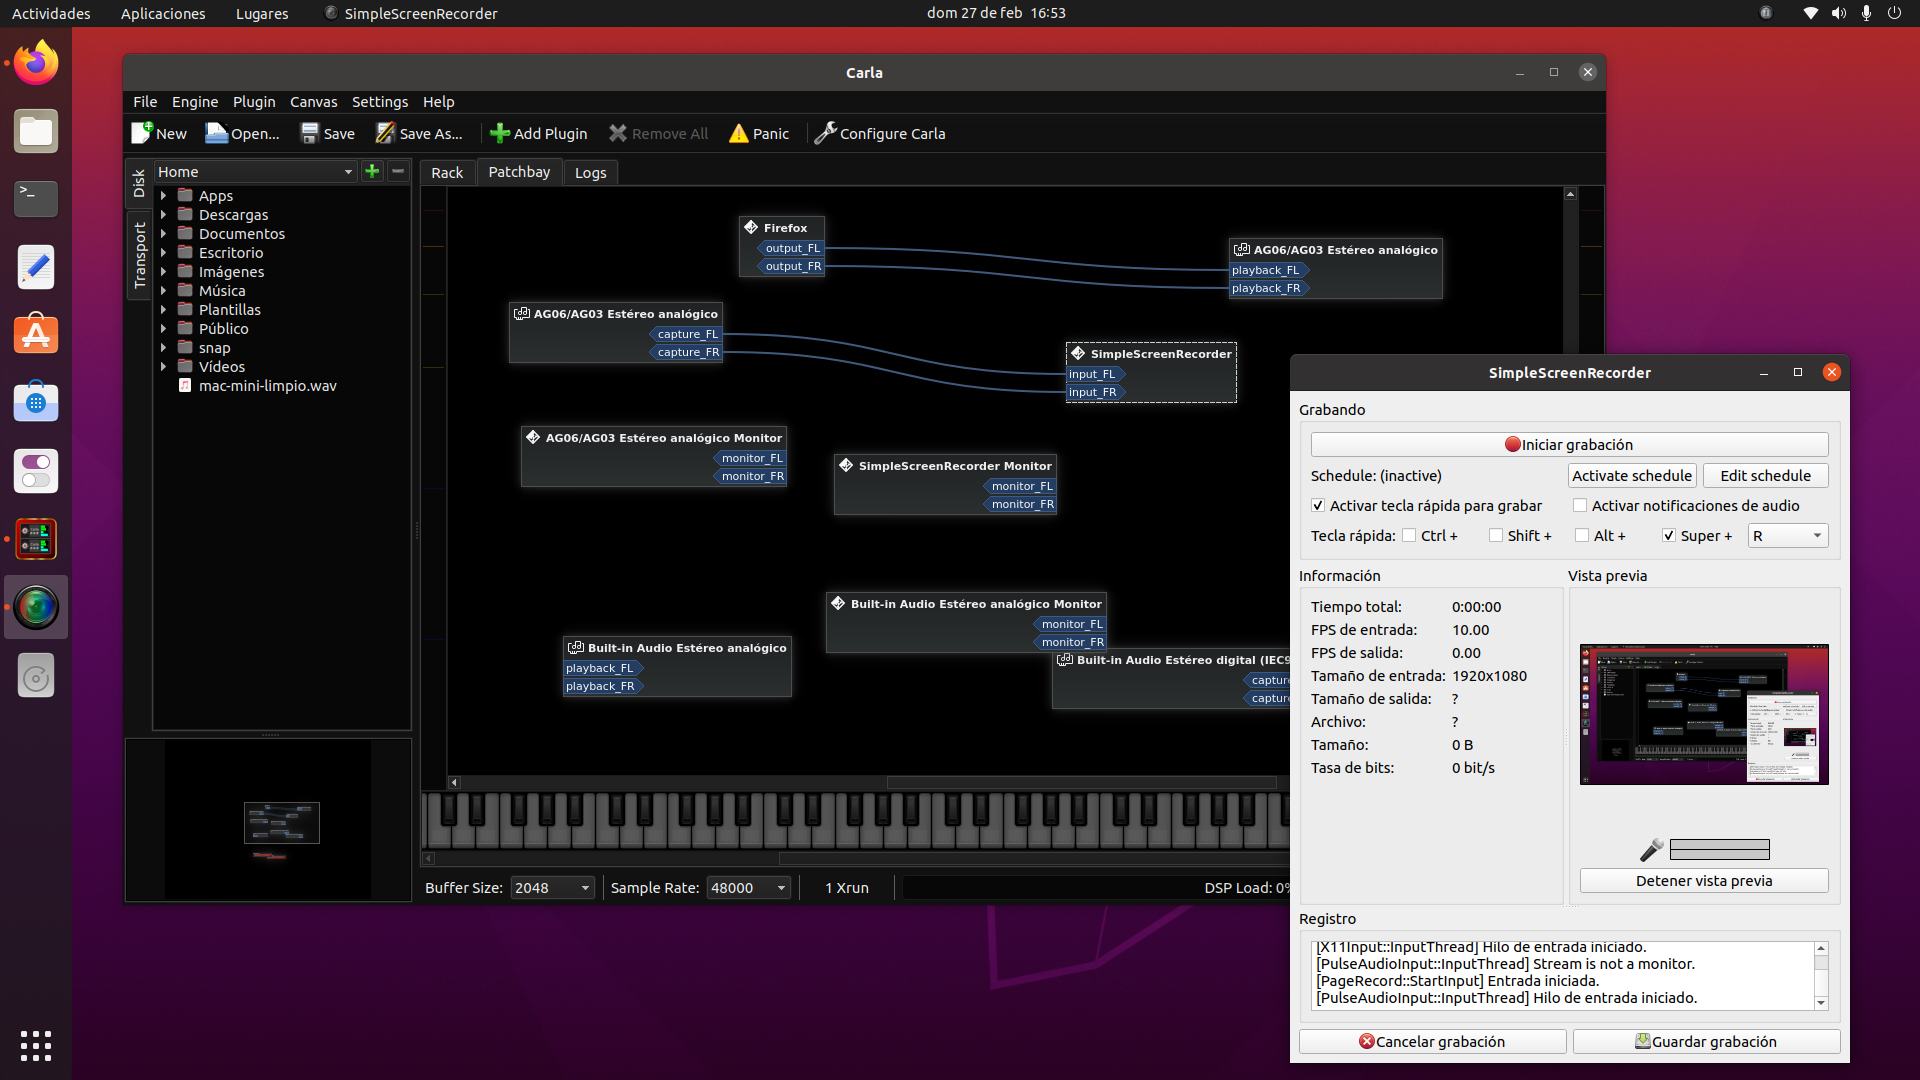The height and width of the screenshot is (1080, 1920).
Task: Select mac-mini-limpio.wav file
Action: [x=267, y=386]
